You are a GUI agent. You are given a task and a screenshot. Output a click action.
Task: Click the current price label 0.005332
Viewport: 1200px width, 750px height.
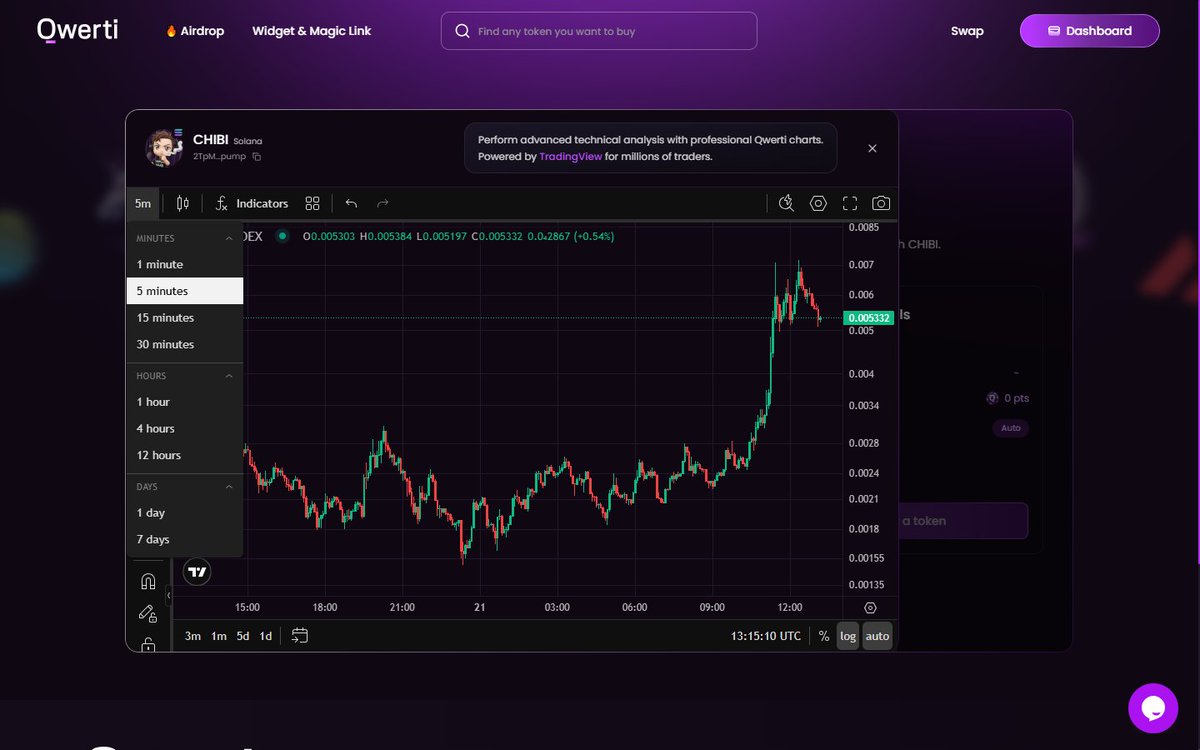coord(868,318)
